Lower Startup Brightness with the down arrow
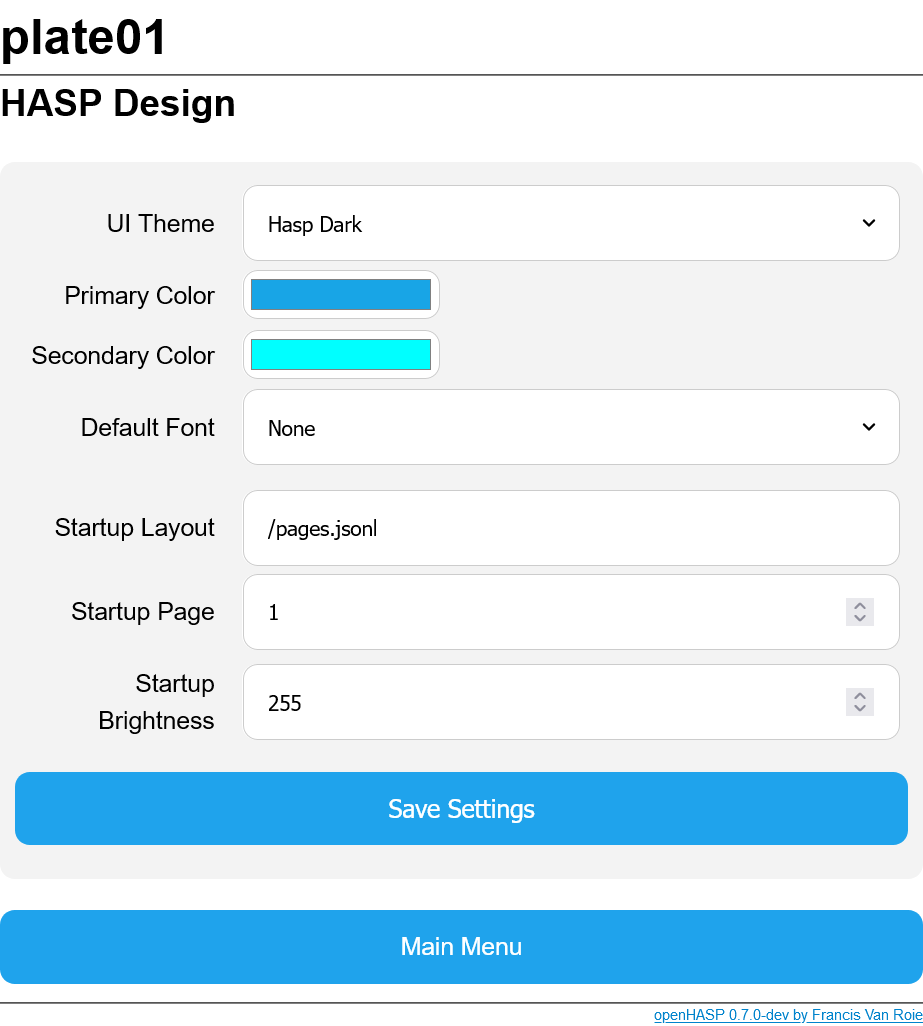 pyautogui.click(x=859, y=709)
